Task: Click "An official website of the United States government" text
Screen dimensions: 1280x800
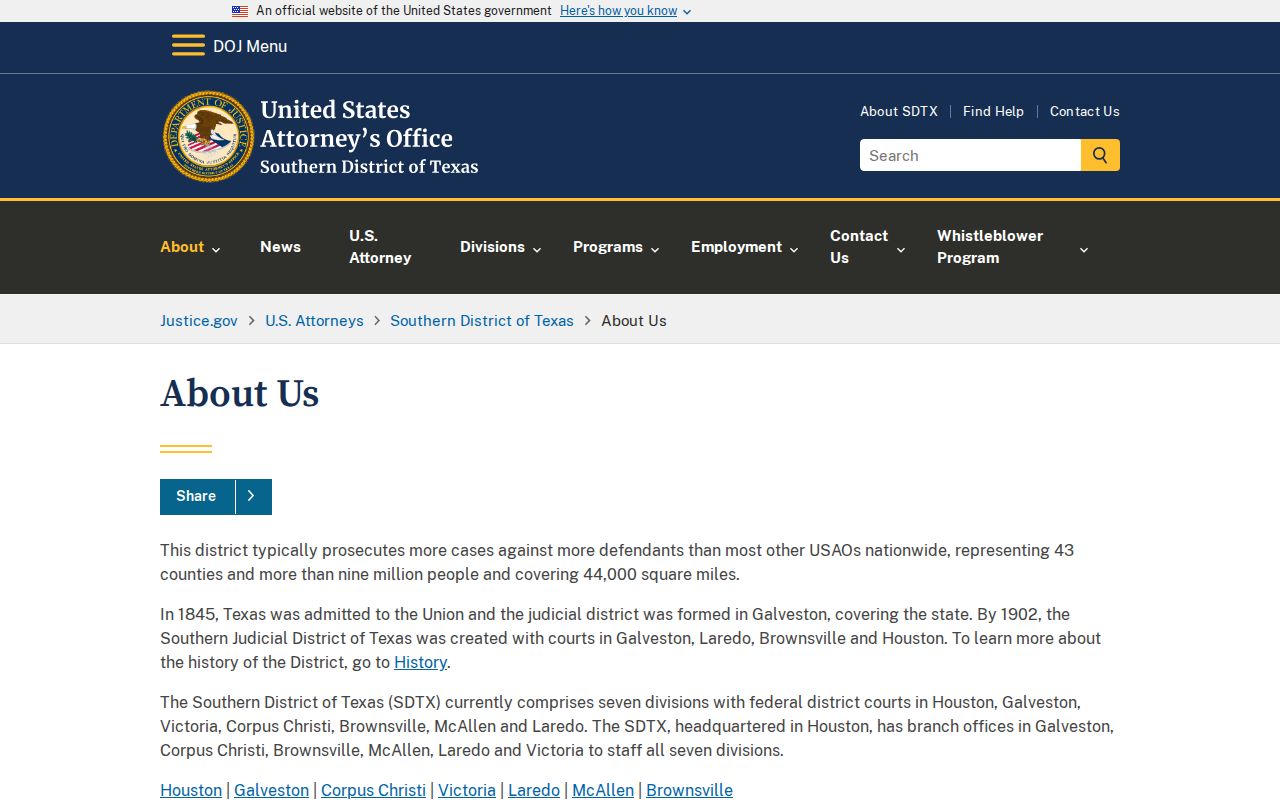Action: [404, 11]
